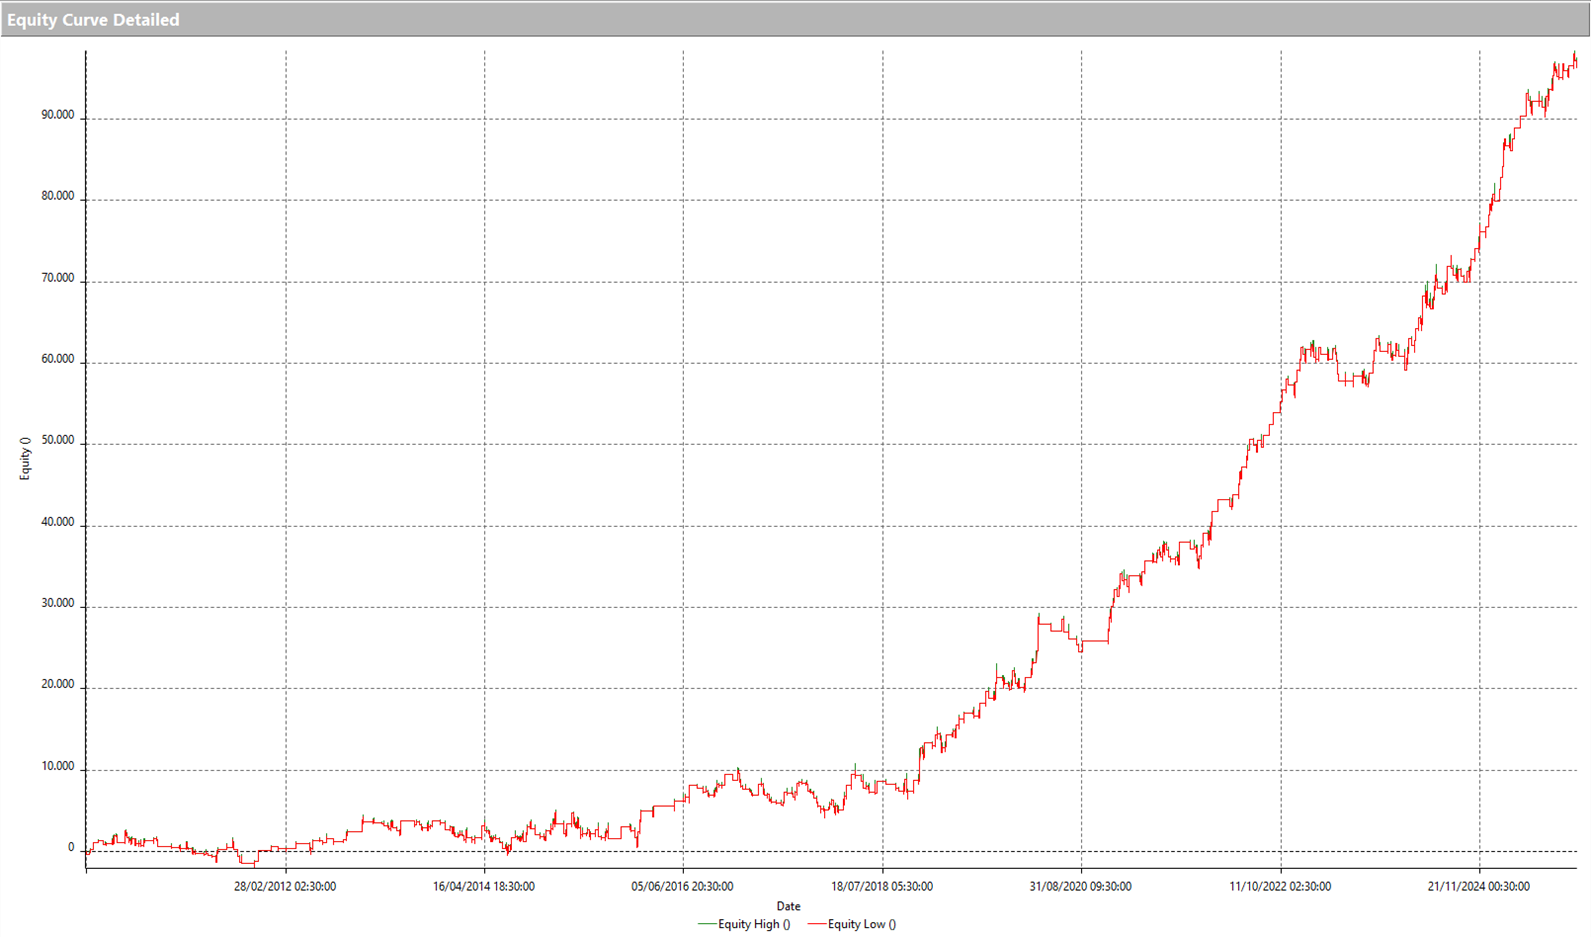Click the 90.000 y-axis tick label
This screenshot has height=937, width=1591.
(x=57, y=115)
